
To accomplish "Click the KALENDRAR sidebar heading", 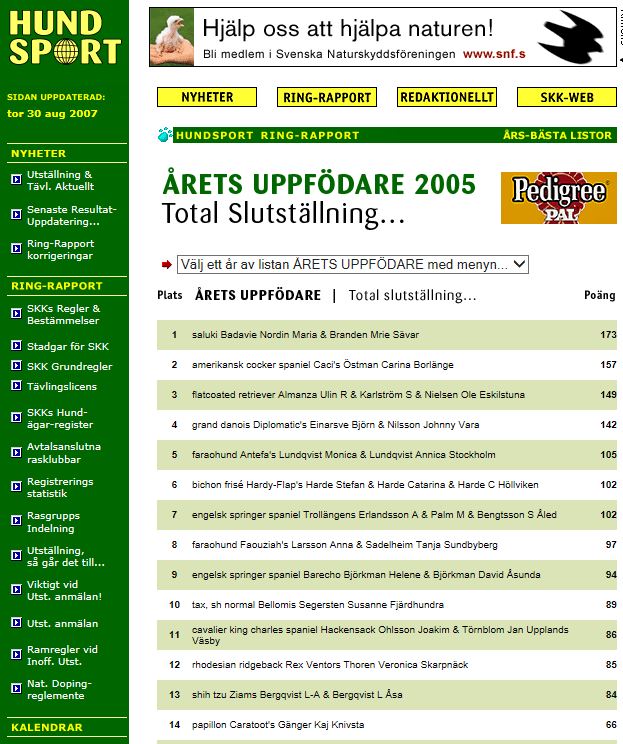I will [47, 727].
